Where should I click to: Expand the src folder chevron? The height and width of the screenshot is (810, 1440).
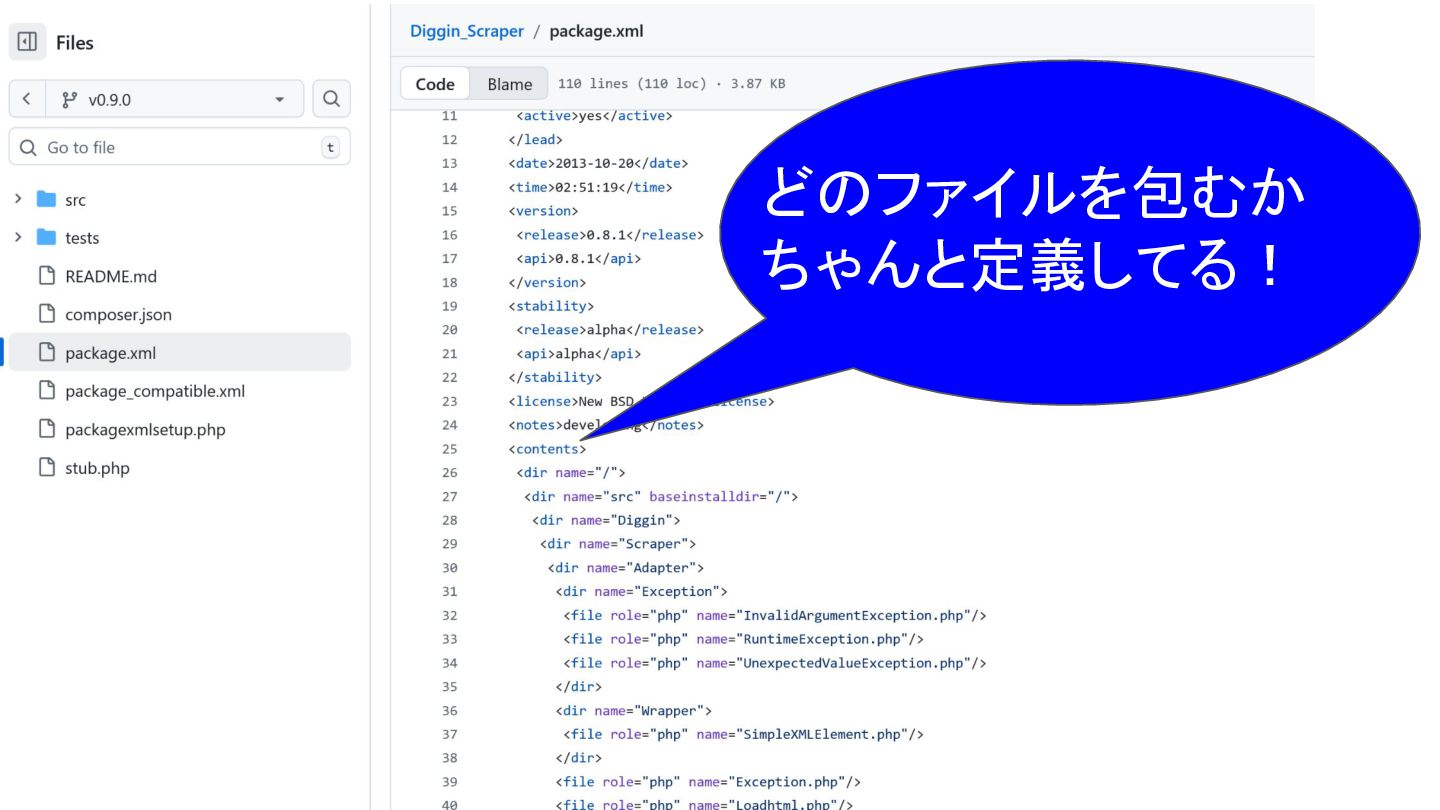tap(18, 199)
